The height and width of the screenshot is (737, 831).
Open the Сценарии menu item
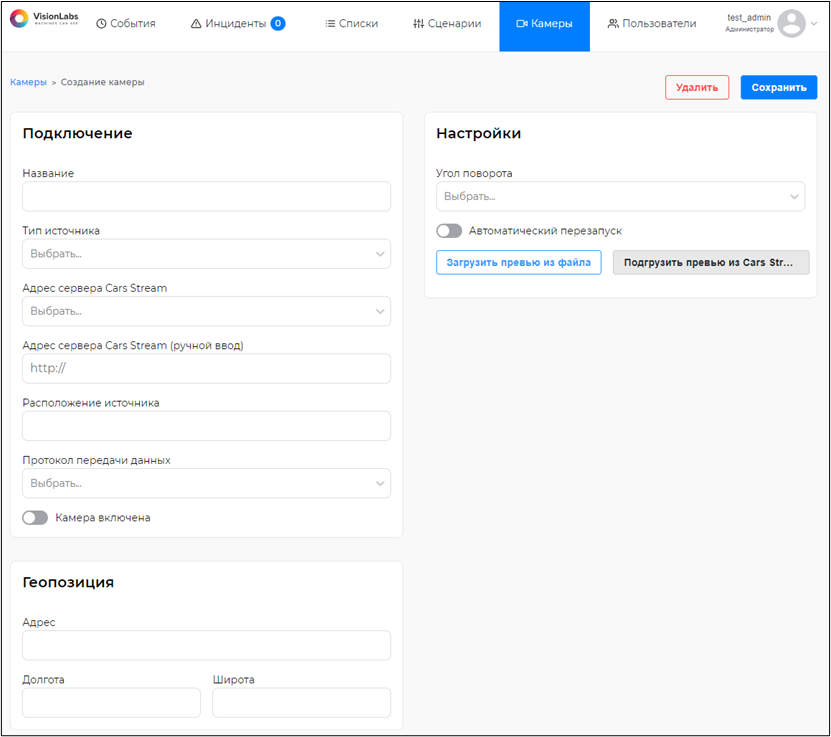(447, 24)
